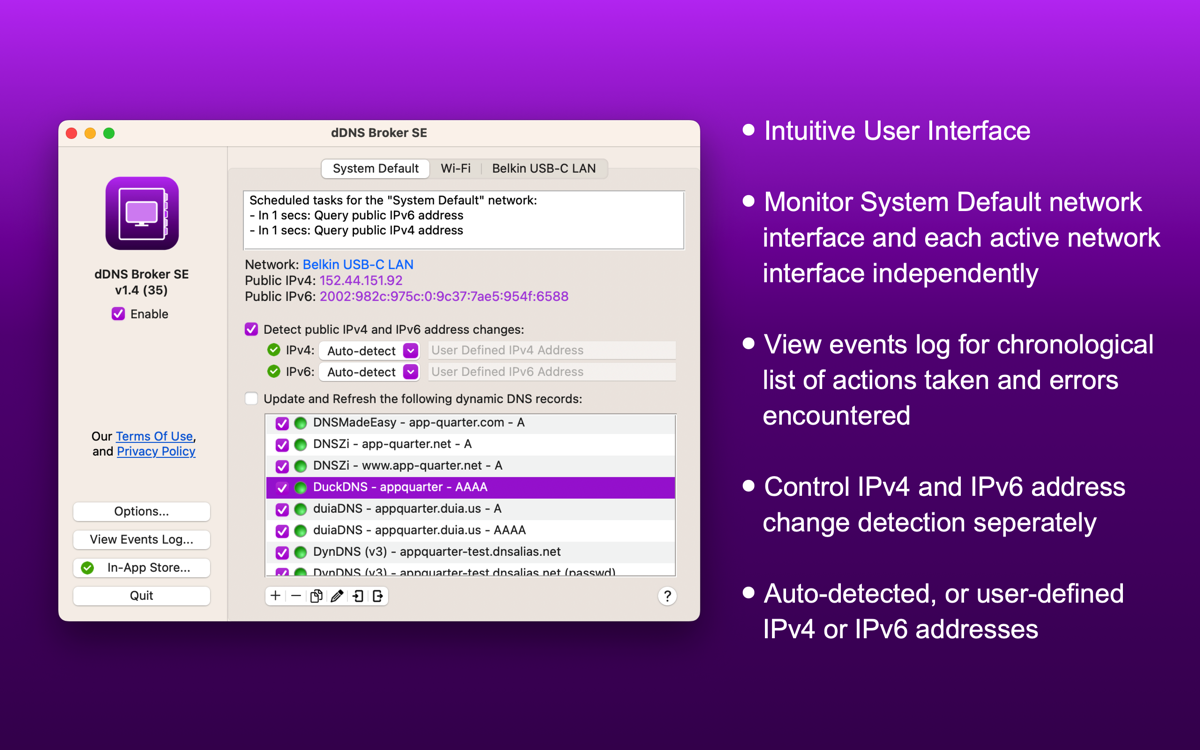Import DNS records using import icon

click(x=358, y=596)
